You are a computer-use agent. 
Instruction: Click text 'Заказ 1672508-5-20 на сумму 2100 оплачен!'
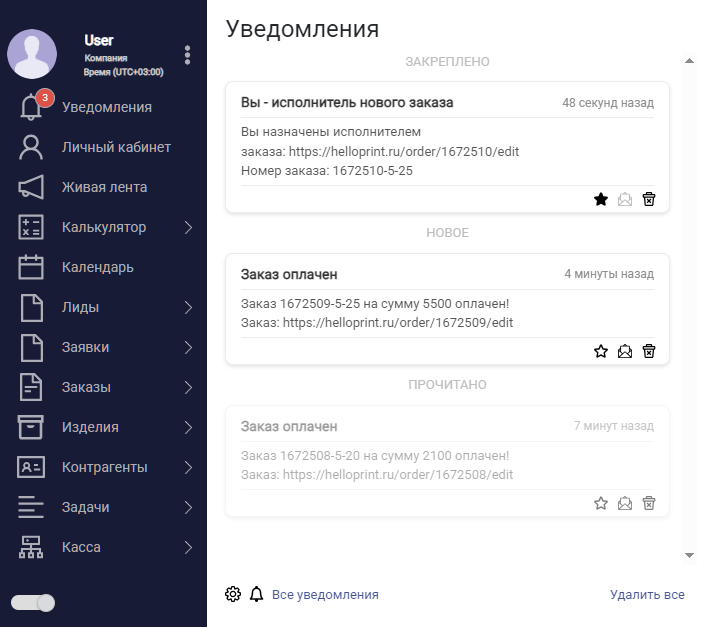(x=375, y=455)
